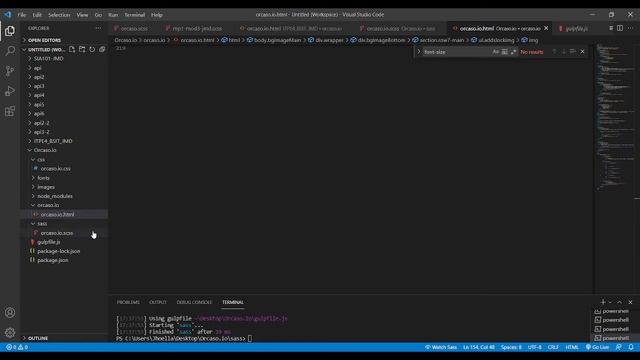The image size is (640, 360).
Task: Open package.json in Explorer
Action: tap(64, 260)
